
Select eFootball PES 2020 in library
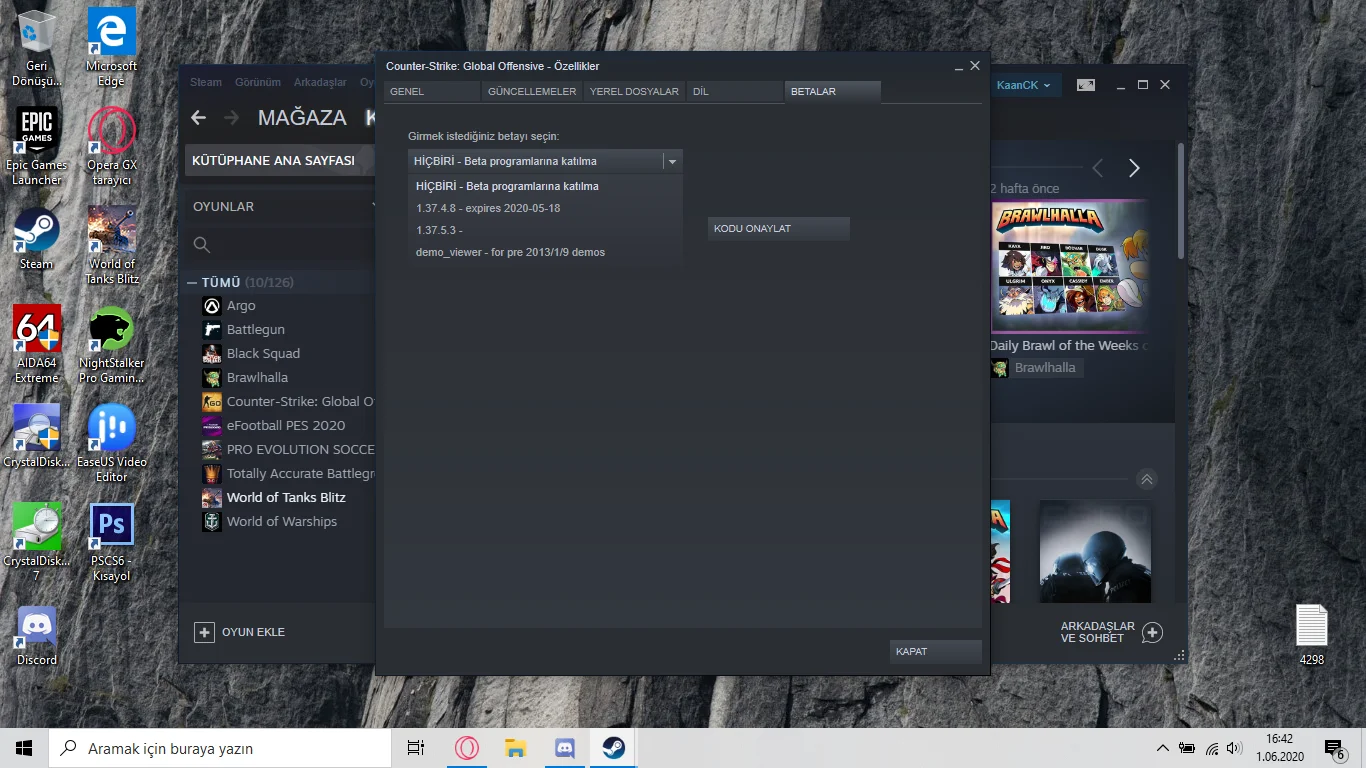point(286,426)
